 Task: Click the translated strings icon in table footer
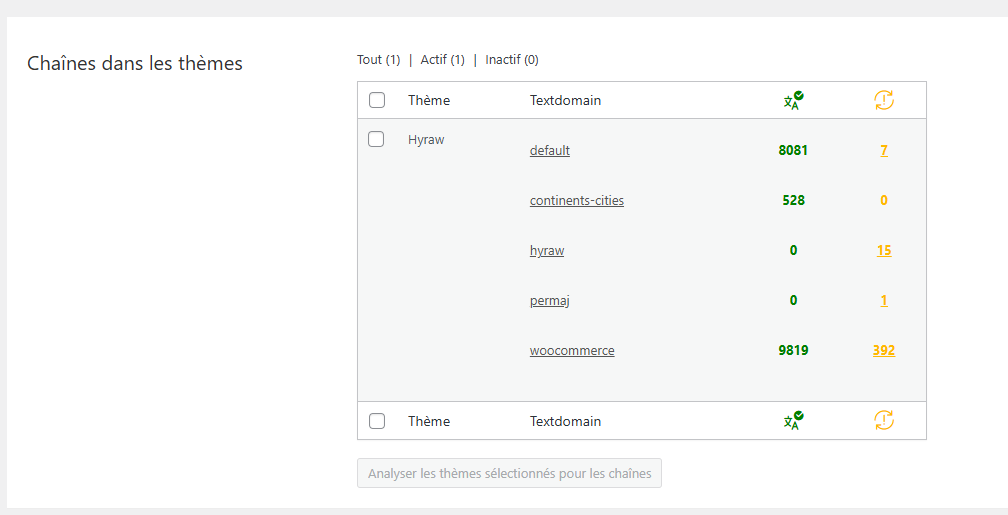pyautogui.click(x=793, y=421)
